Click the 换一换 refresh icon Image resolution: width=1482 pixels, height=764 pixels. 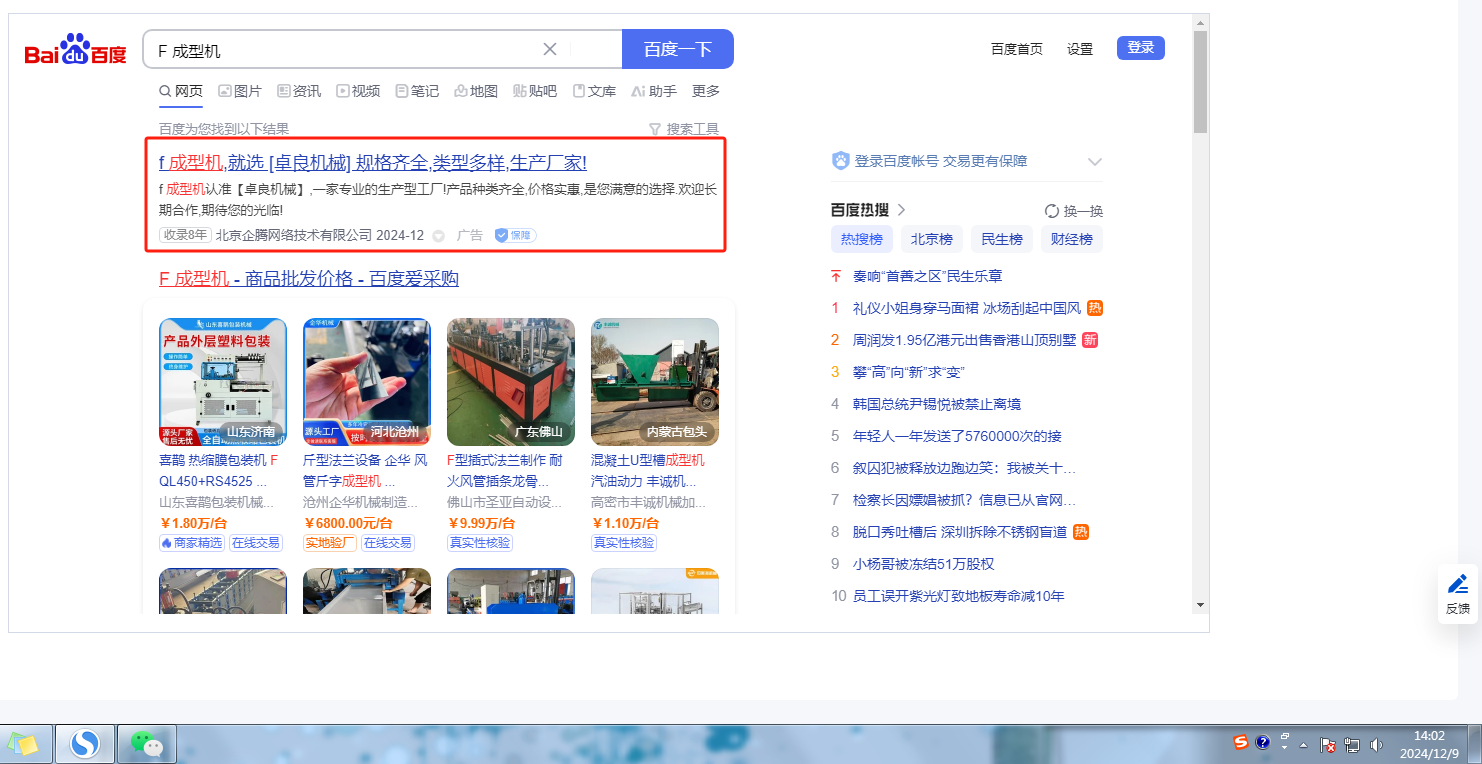pos(1052,211)
